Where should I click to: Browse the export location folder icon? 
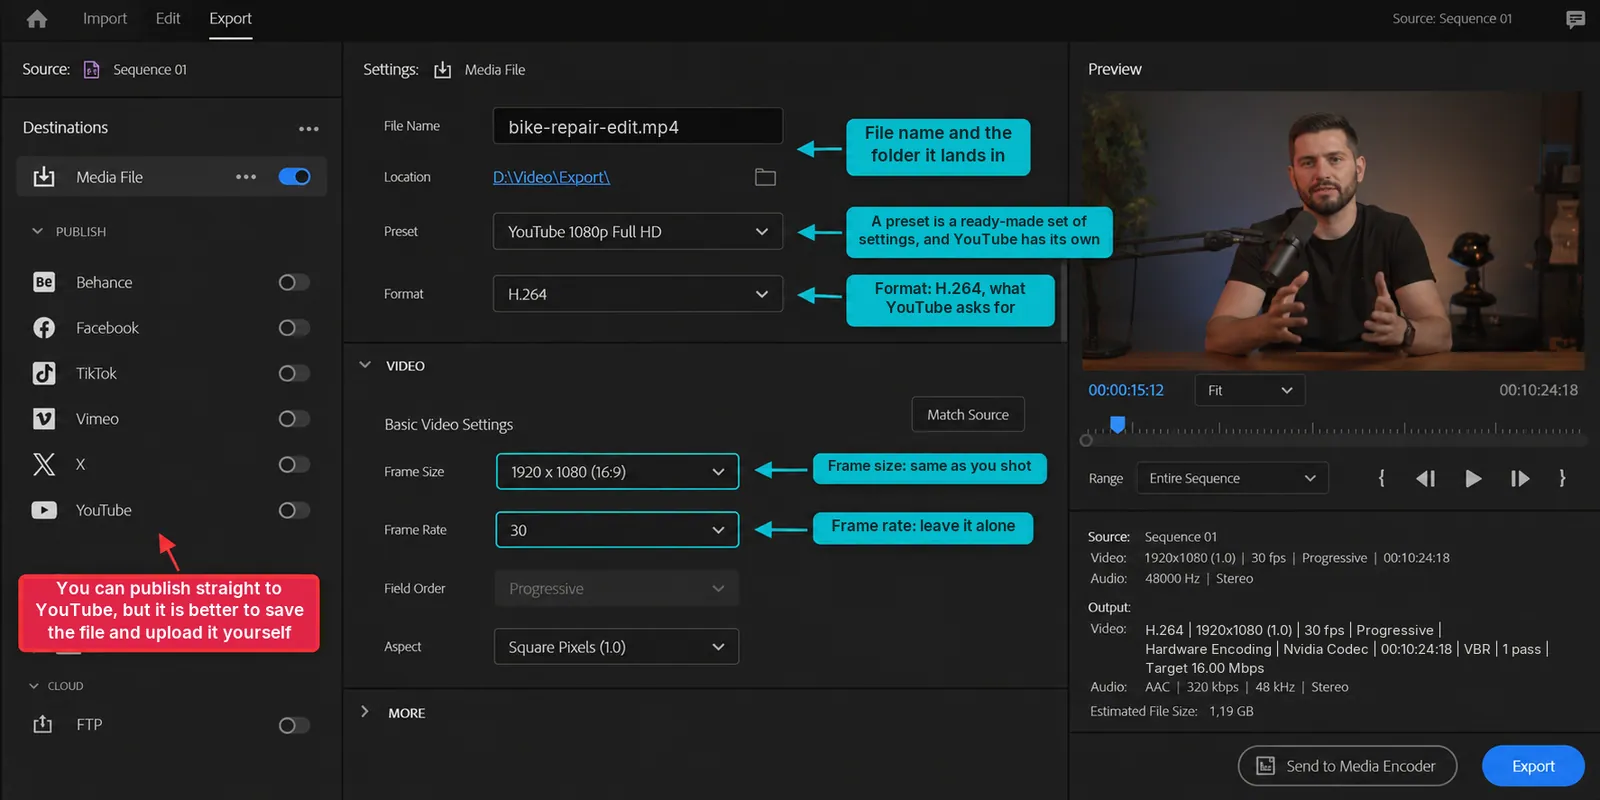click(x=765, y=177)
